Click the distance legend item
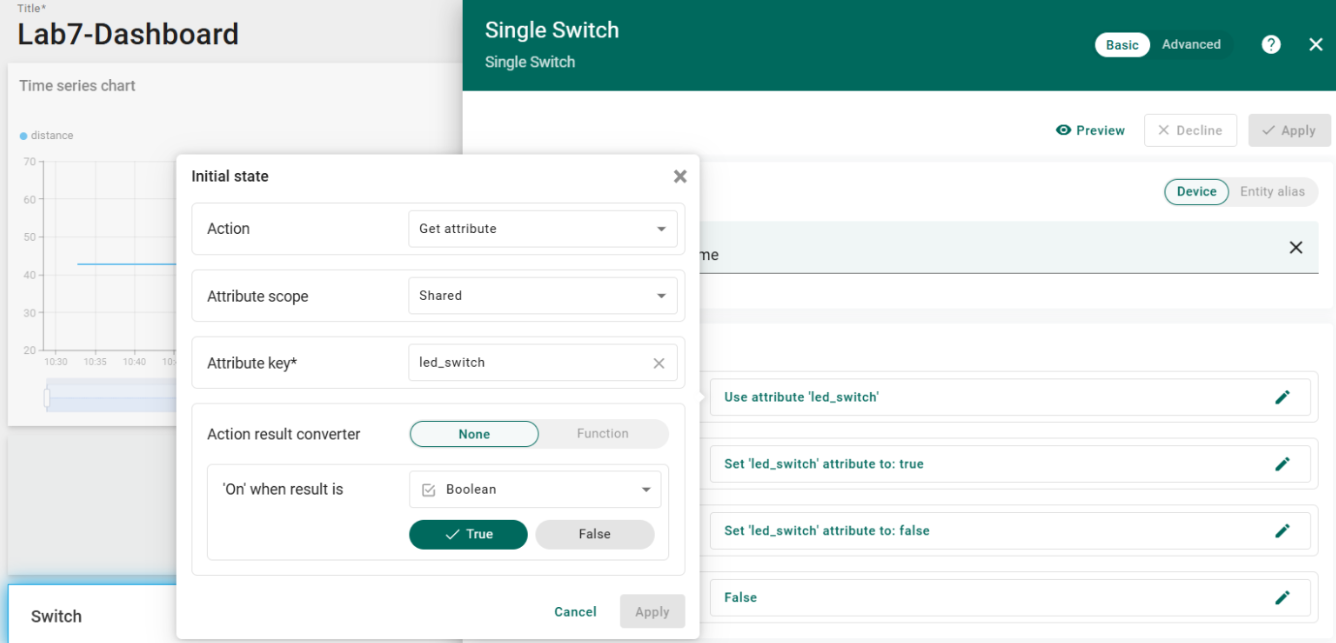This screenshot has height=643, width=1336. (x=47, y=135)
